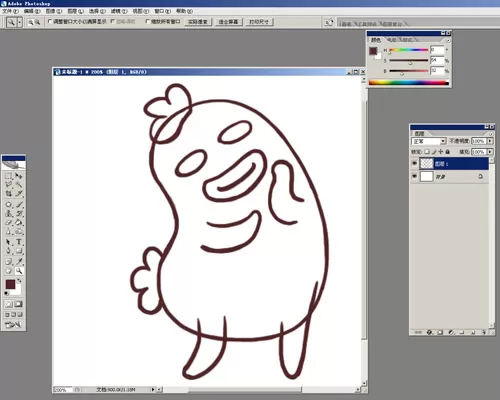Screen dimensions: 500x400
Task: Toggle lock all padlock icon
Action: [448, 152]
